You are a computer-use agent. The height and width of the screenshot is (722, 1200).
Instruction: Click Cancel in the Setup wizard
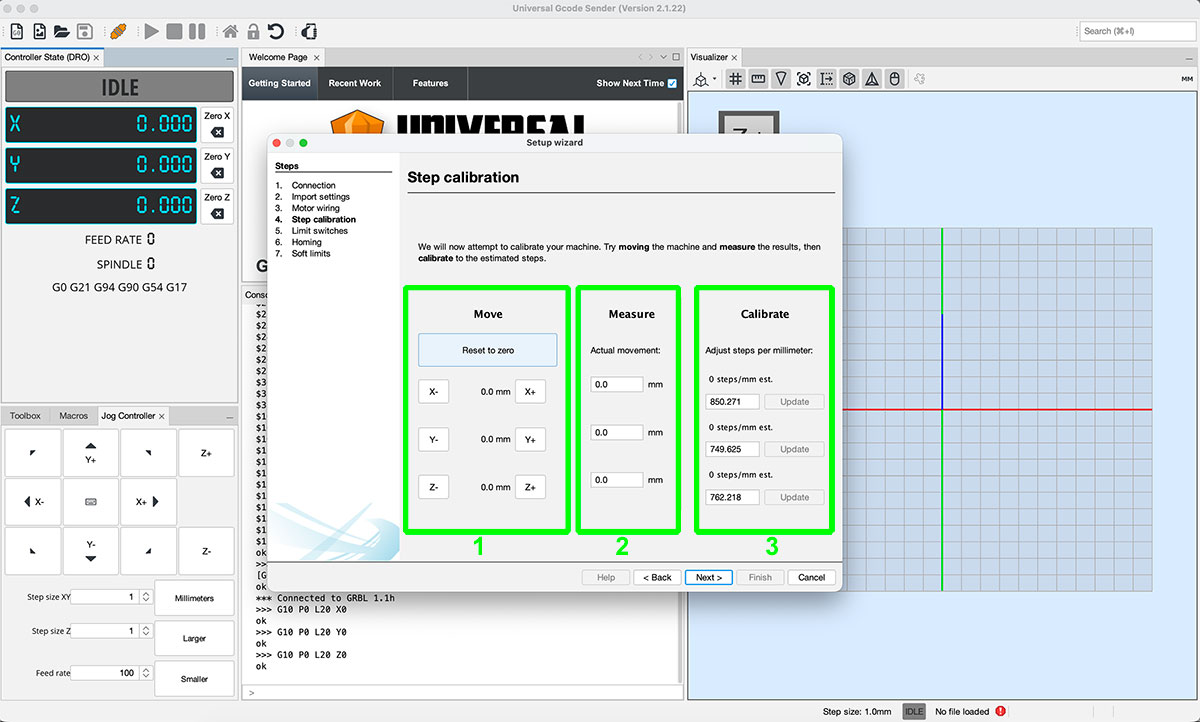[812, 577]
